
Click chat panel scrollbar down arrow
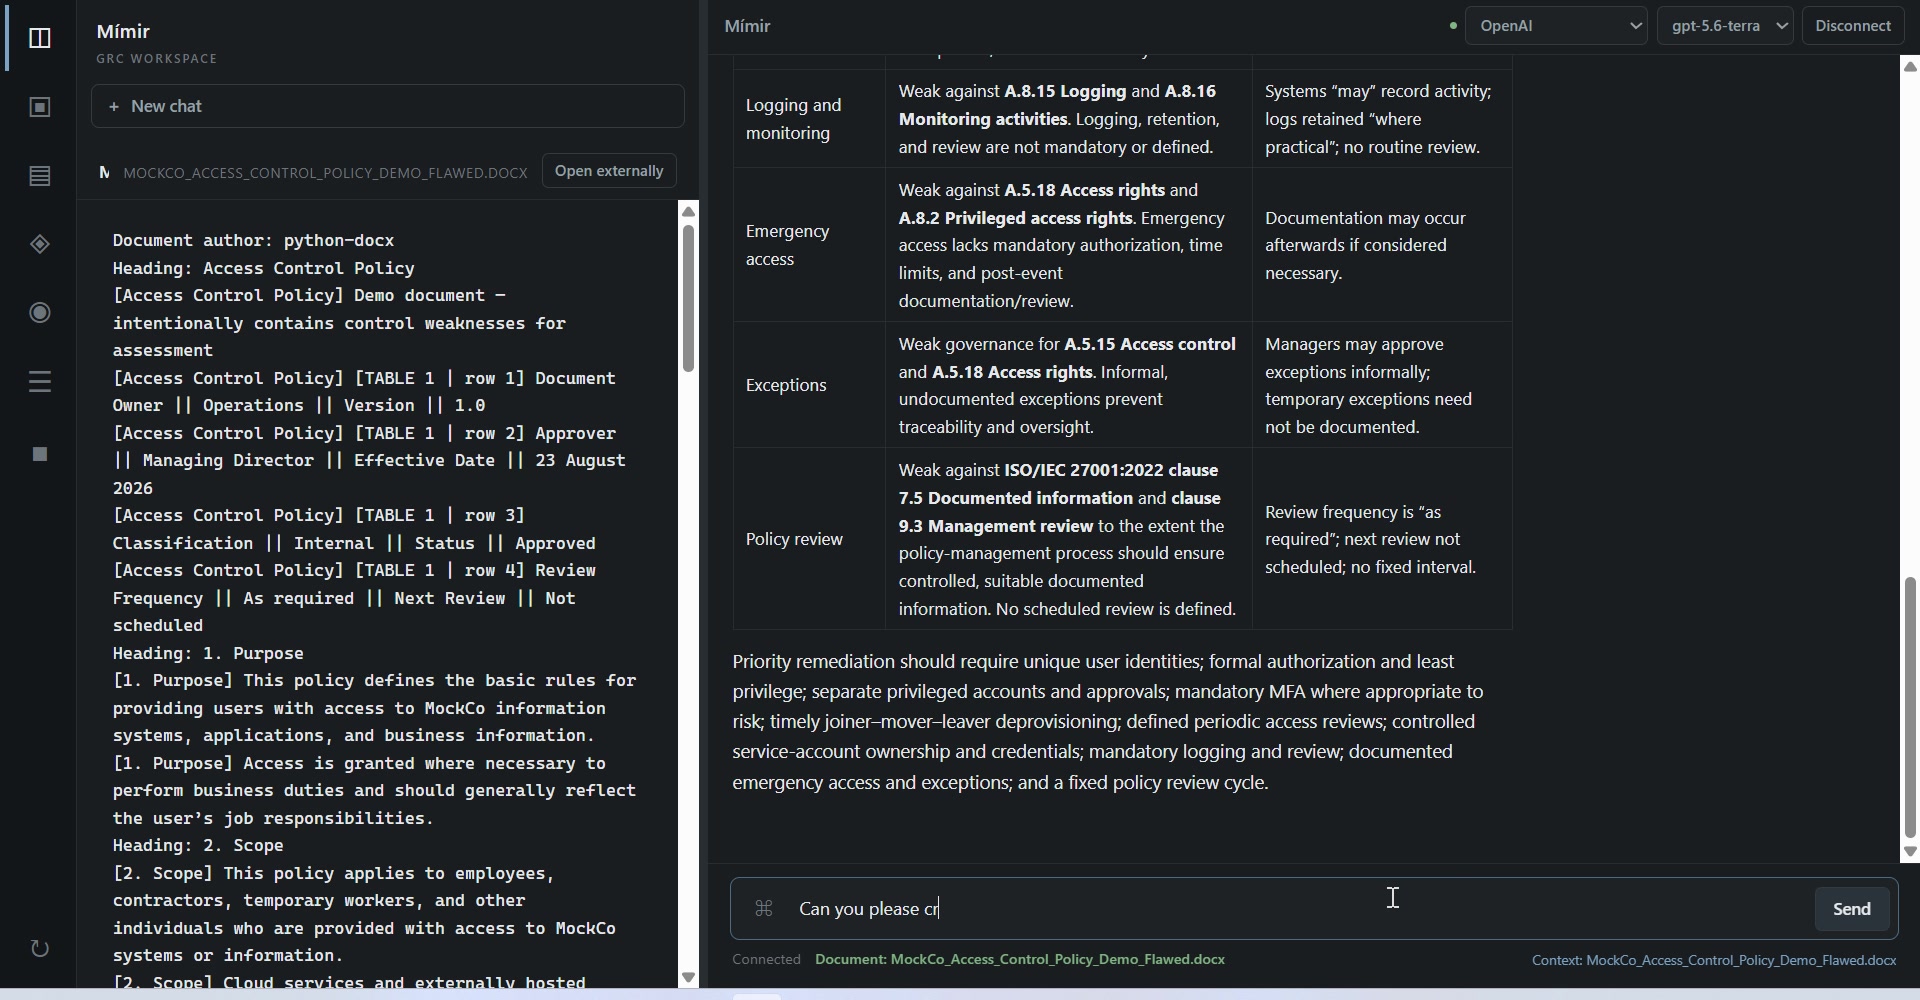[1910, 852]
